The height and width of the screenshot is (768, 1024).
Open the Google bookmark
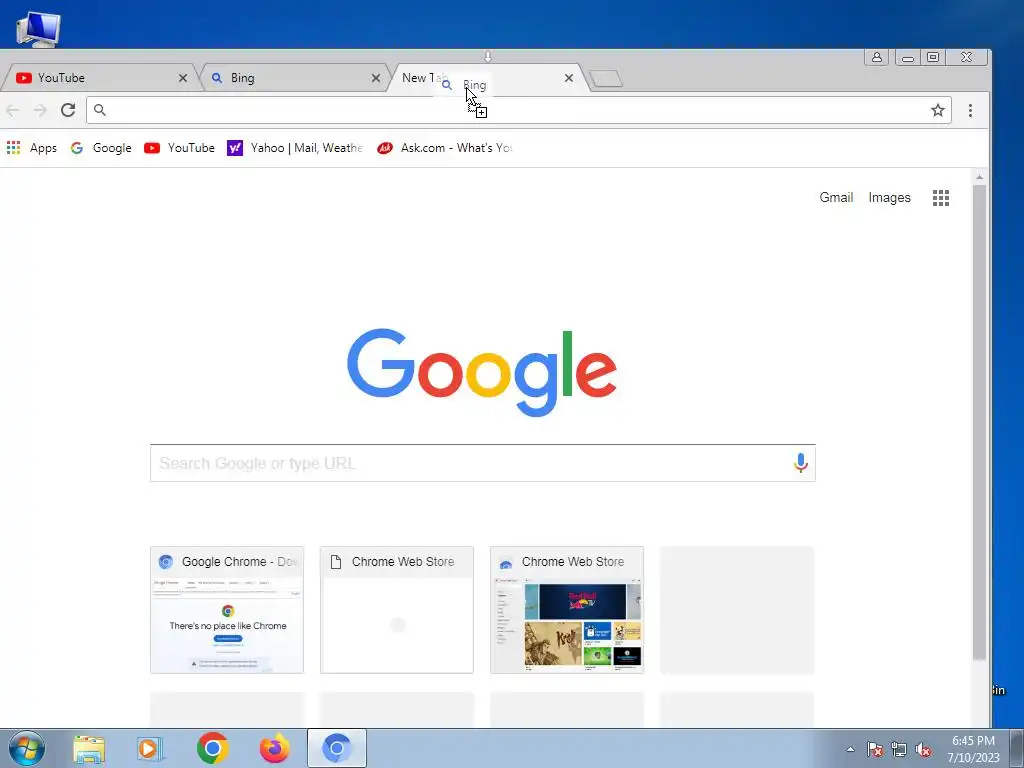101,148
